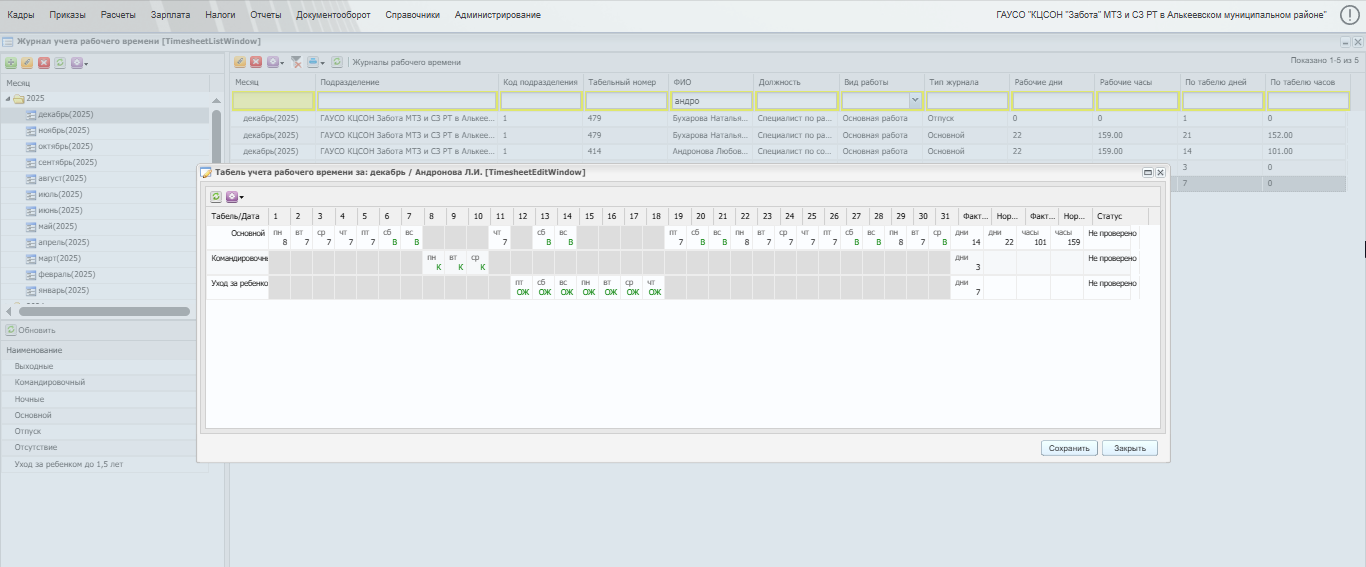
Task: Close the TimesheetEditWindow via its X icon
Action: tap(1160, 172)
